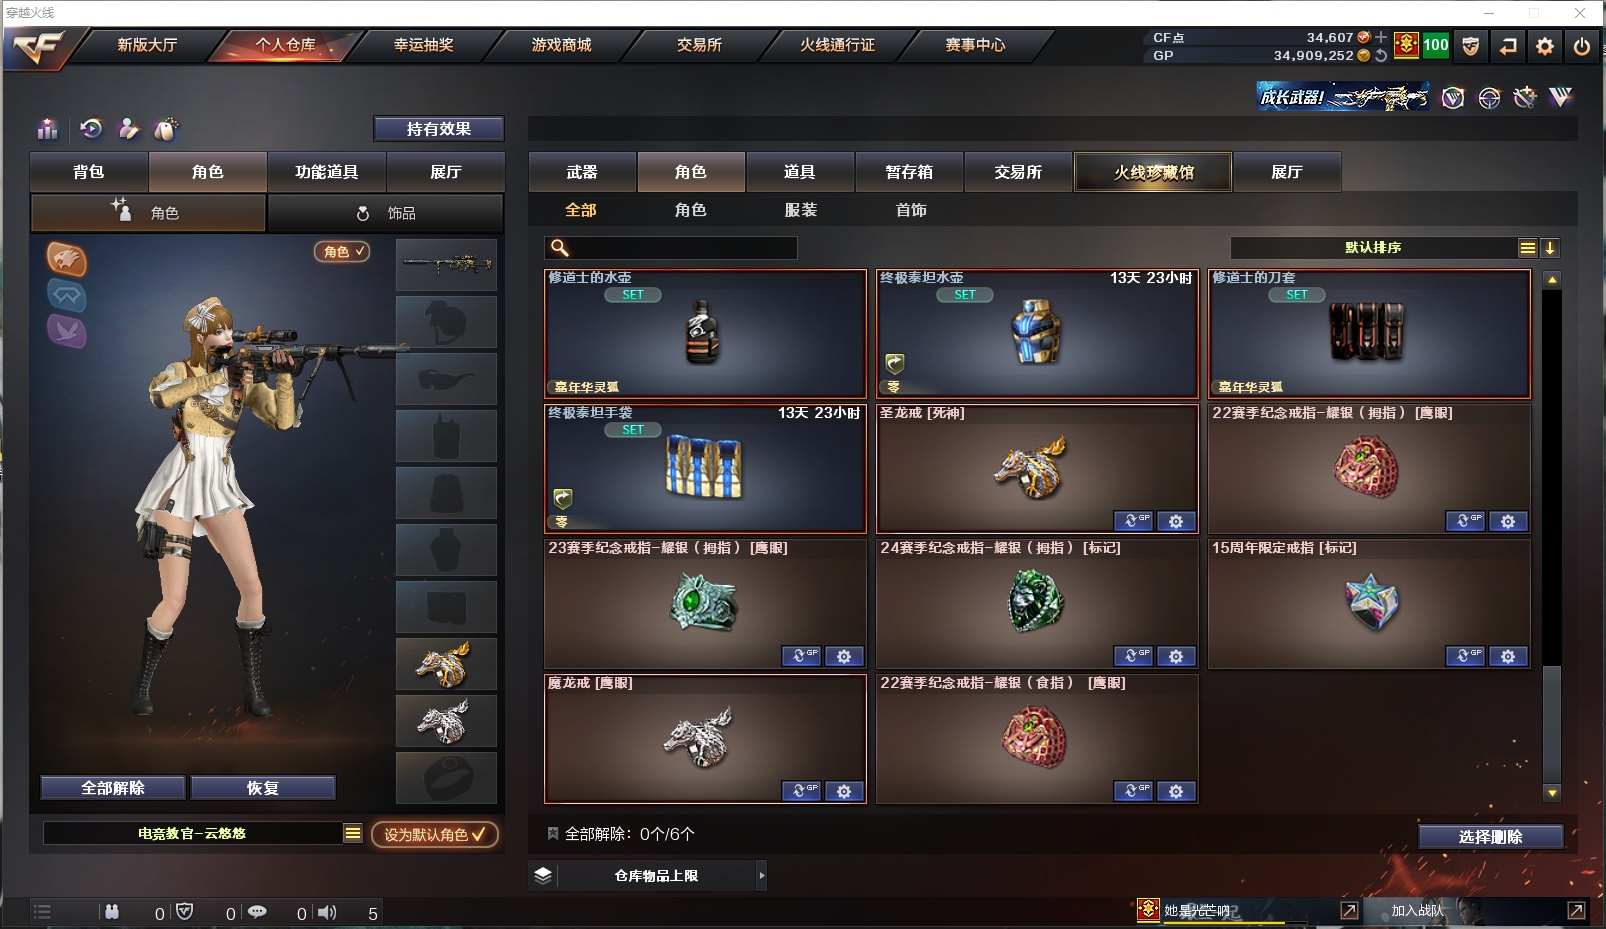Expand the 电竞教官-云悠悠 character list
Screen dimensions: 1606x929
coord(352,833)
